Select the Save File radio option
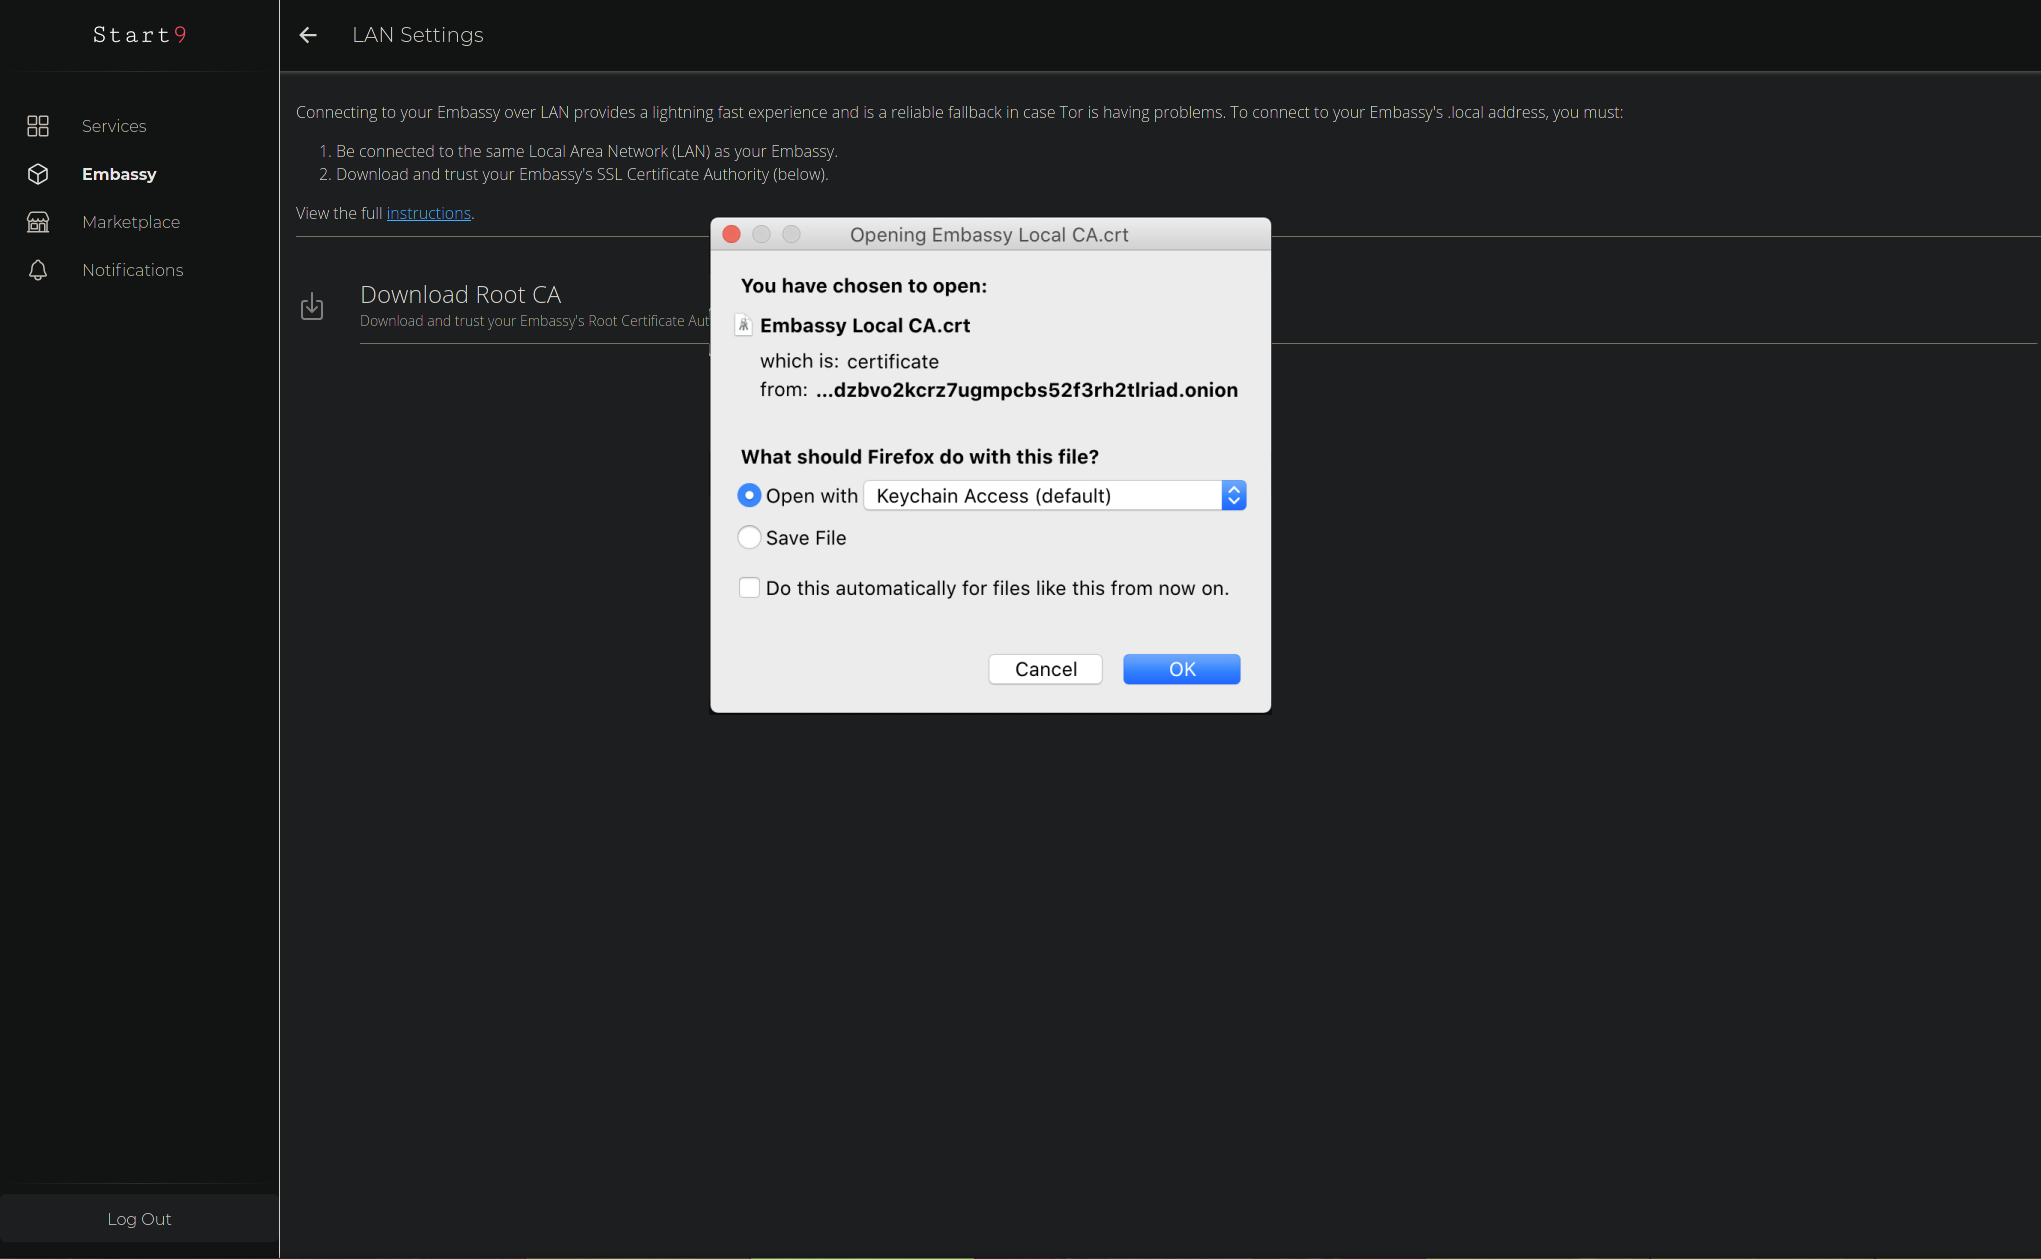 tap(749, 538)
